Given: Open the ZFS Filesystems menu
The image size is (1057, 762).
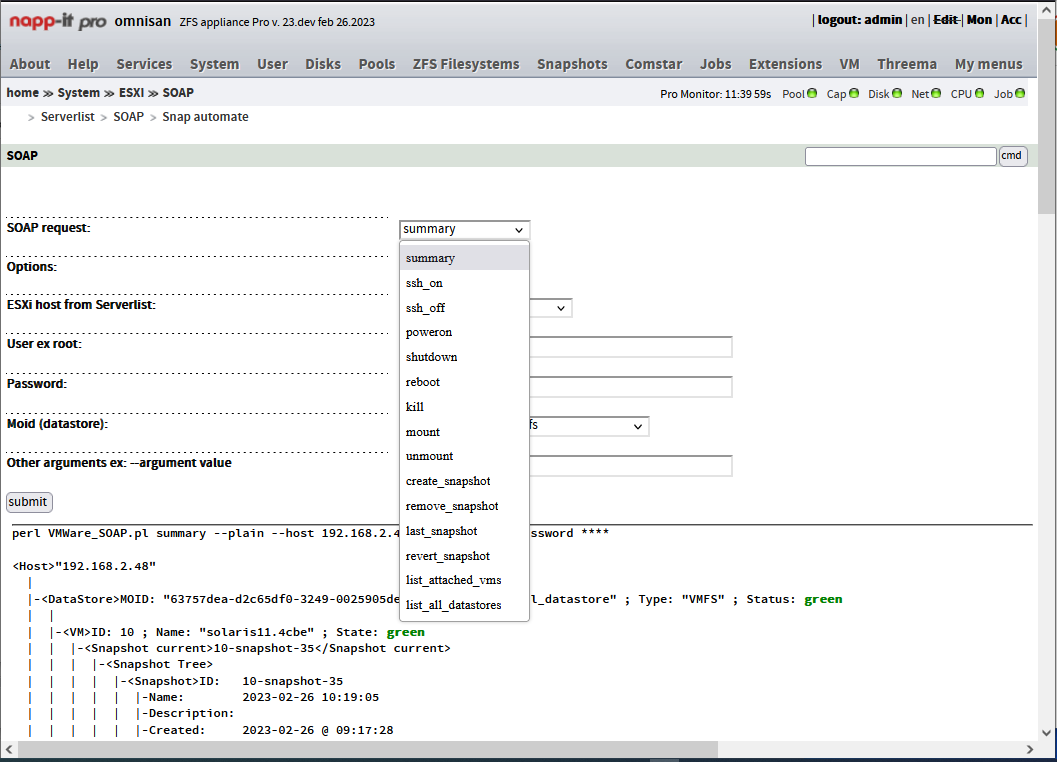Looking at the screenshot, I should coord(466,64).
